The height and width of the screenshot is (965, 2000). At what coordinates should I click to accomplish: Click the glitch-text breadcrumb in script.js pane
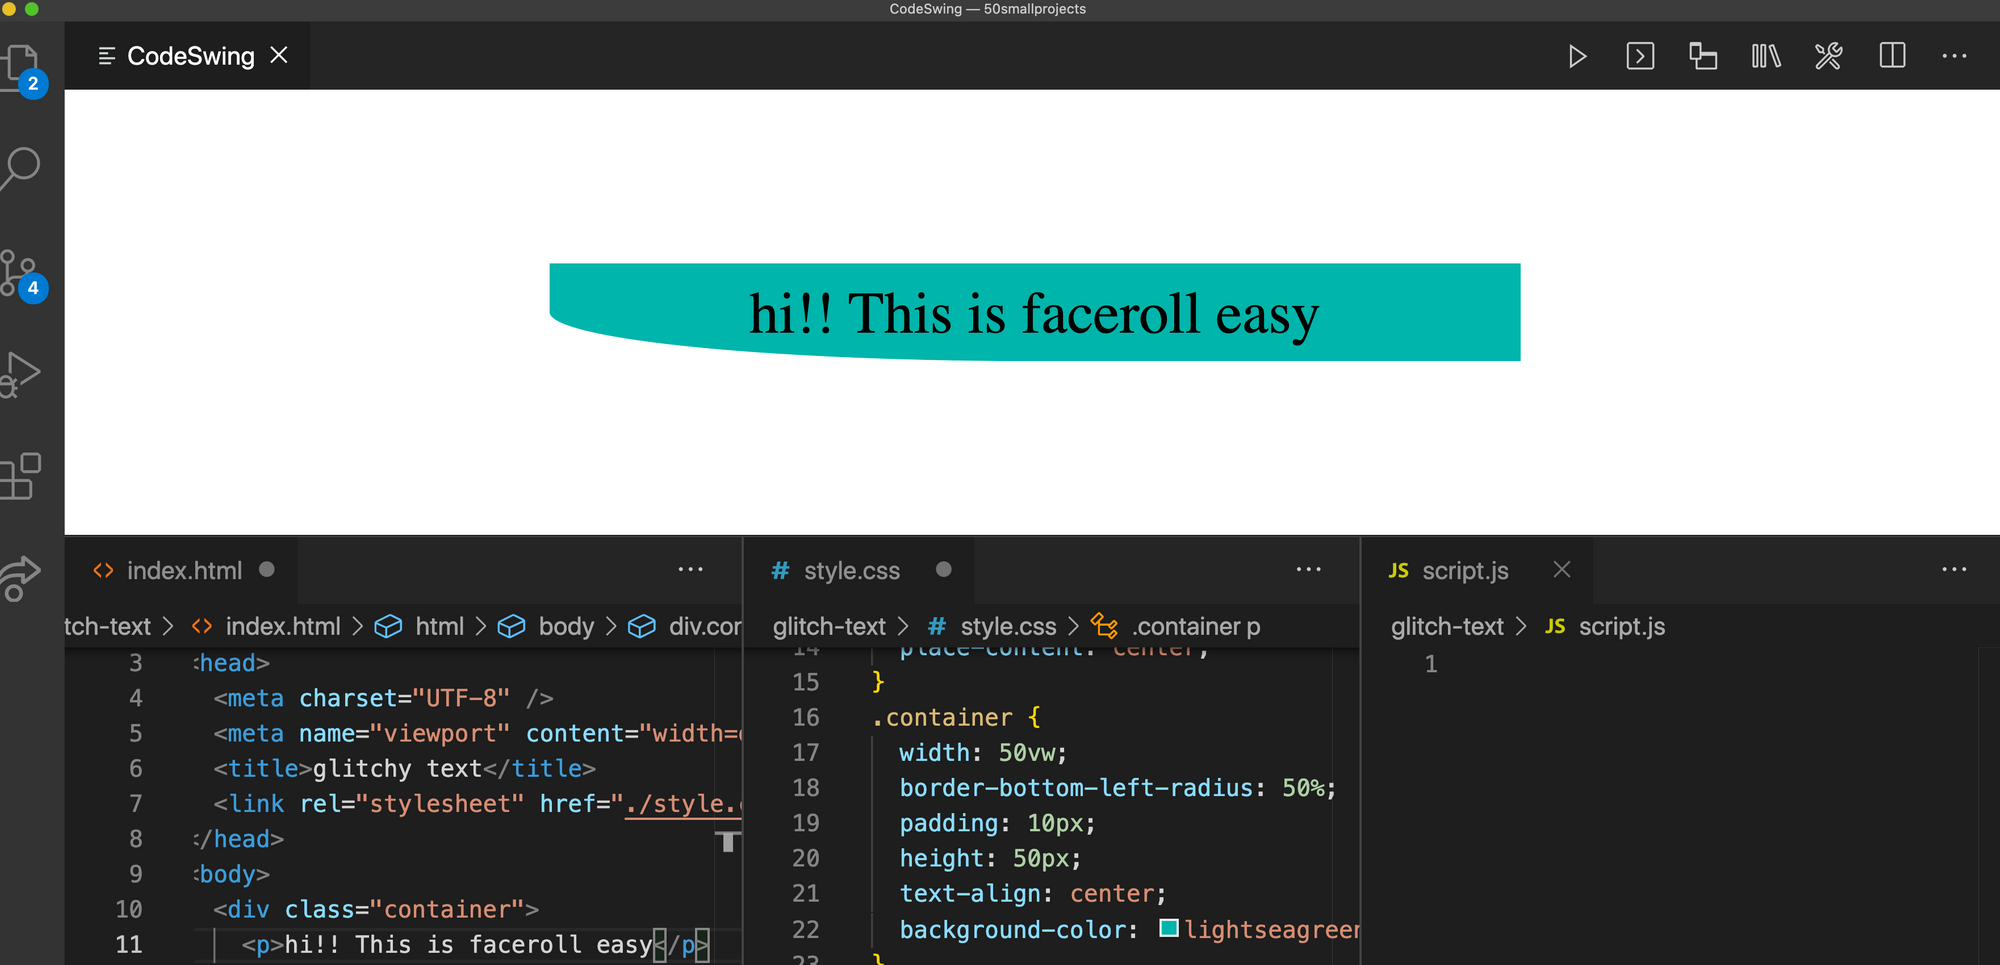1447,626
